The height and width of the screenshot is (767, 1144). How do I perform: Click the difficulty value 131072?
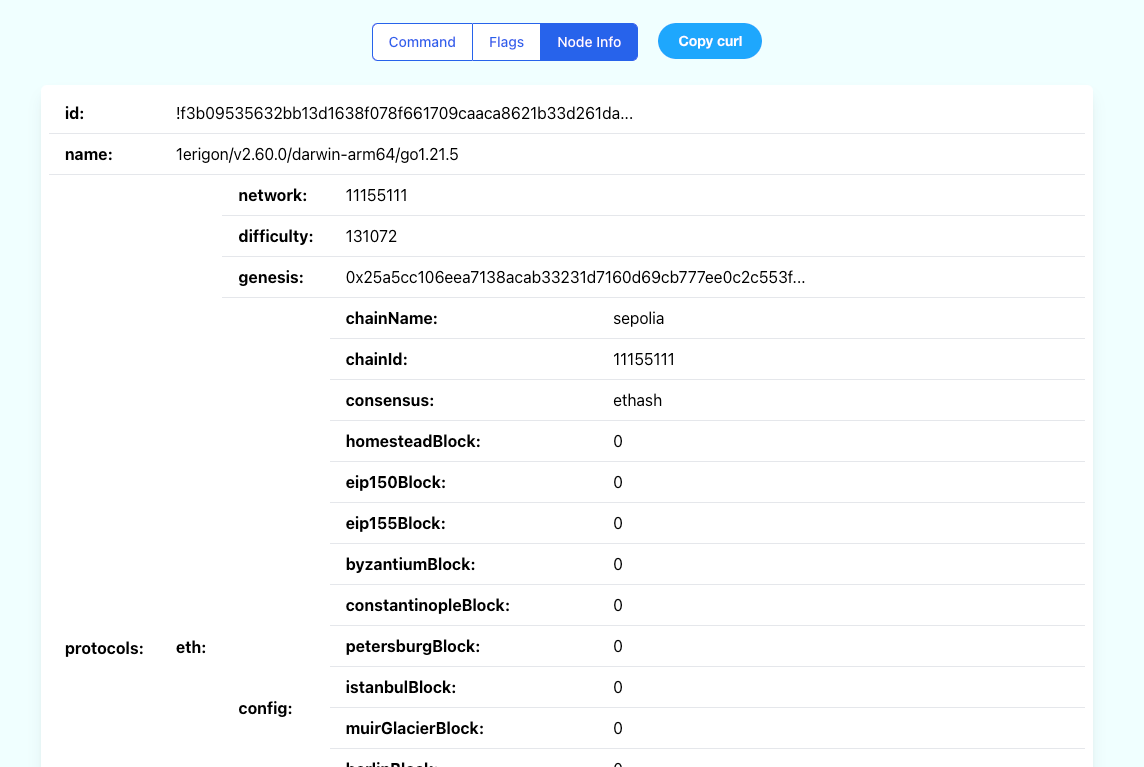coord(371,237)
